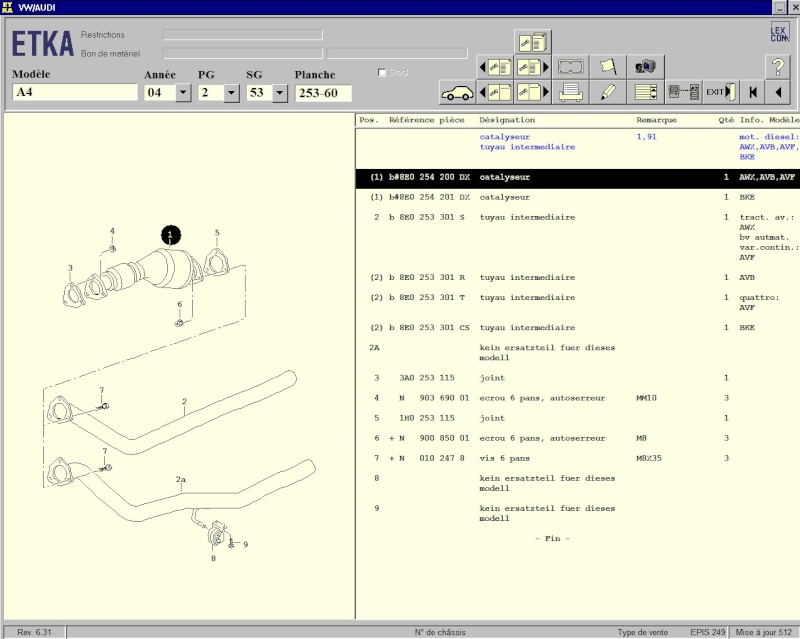Screen dimensions: 800x639
Task: Click column header 'Remarque'
Action: (x=656, y=120)
